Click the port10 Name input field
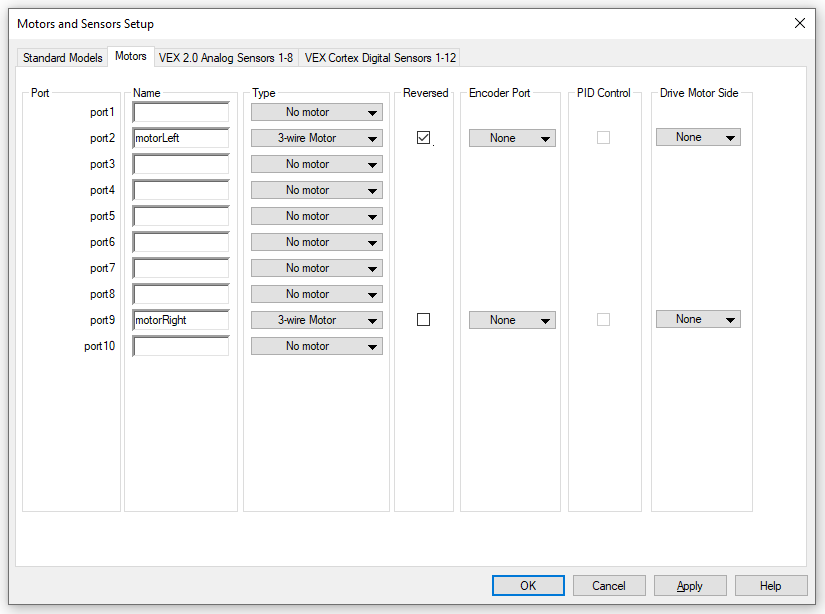Image resolution: width=825 pixels, height=614 pixels. click(x=181, y=346)
